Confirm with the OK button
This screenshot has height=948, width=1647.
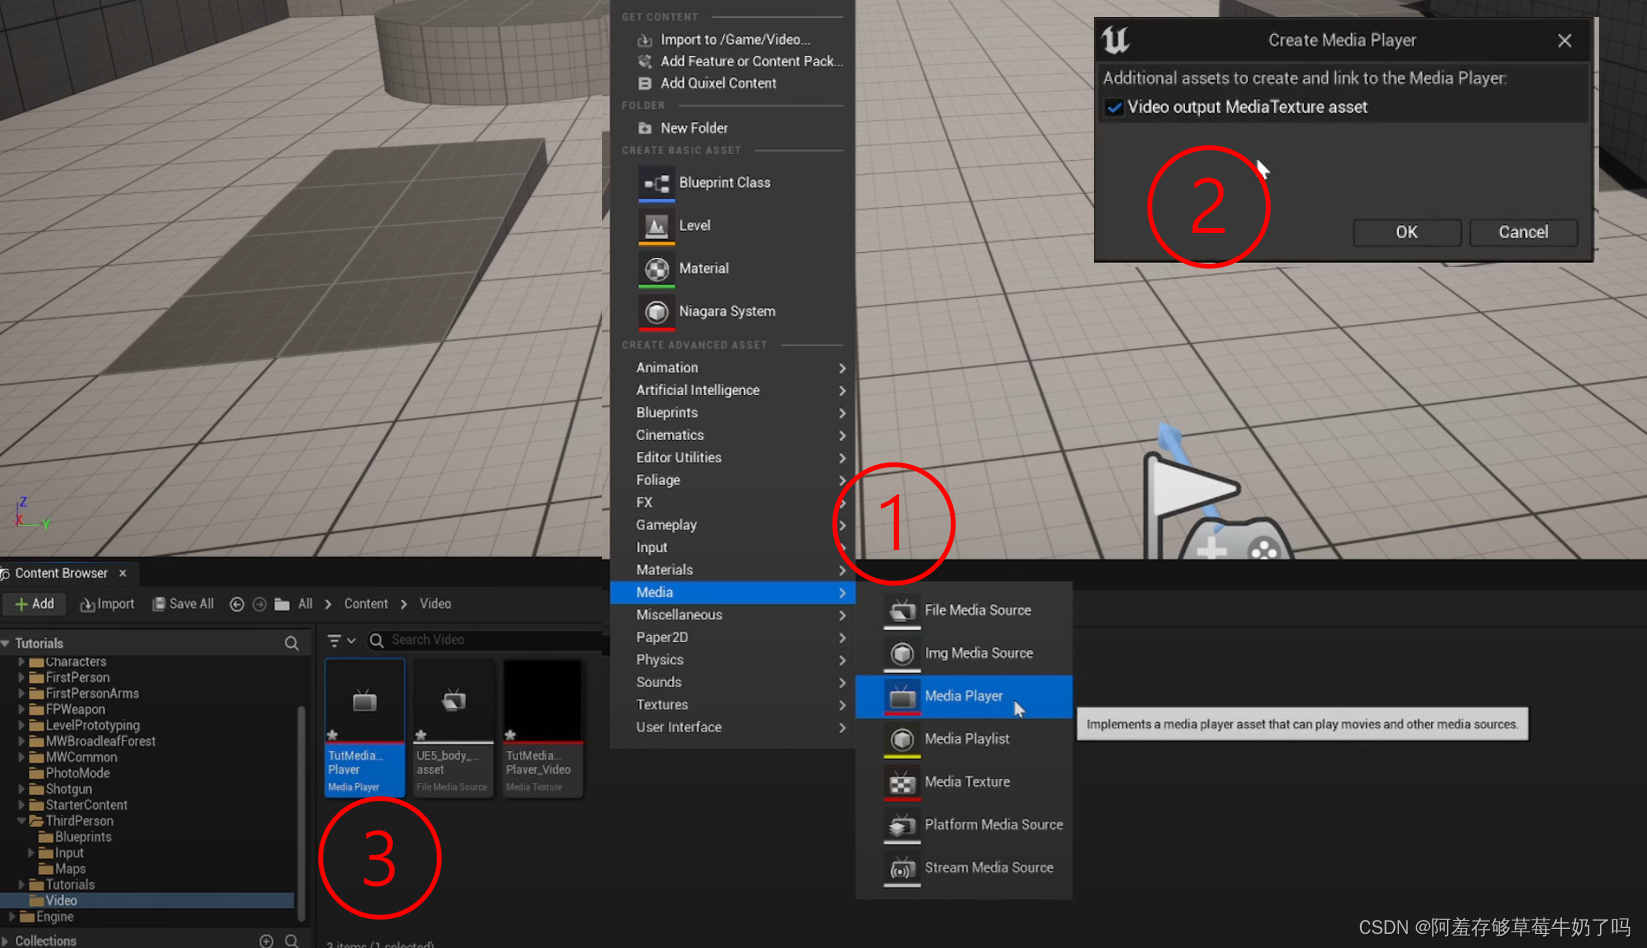click(x=1406, y=231)
